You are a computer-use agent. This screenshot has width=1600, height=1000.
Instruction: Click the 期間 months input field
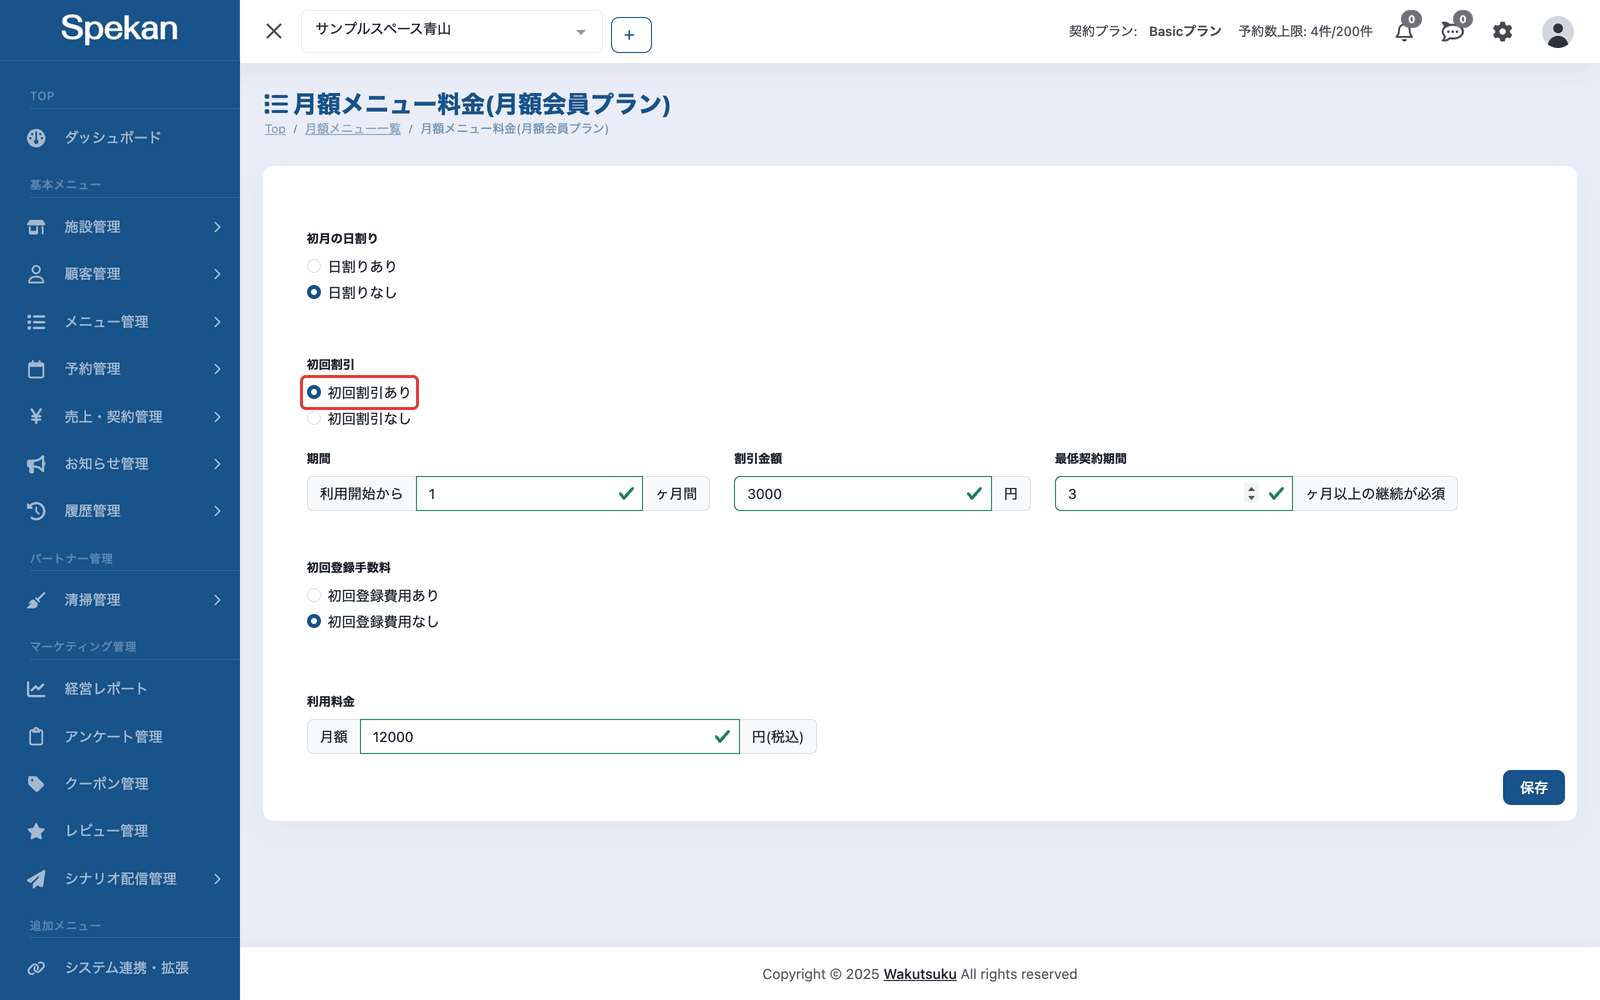529,494
